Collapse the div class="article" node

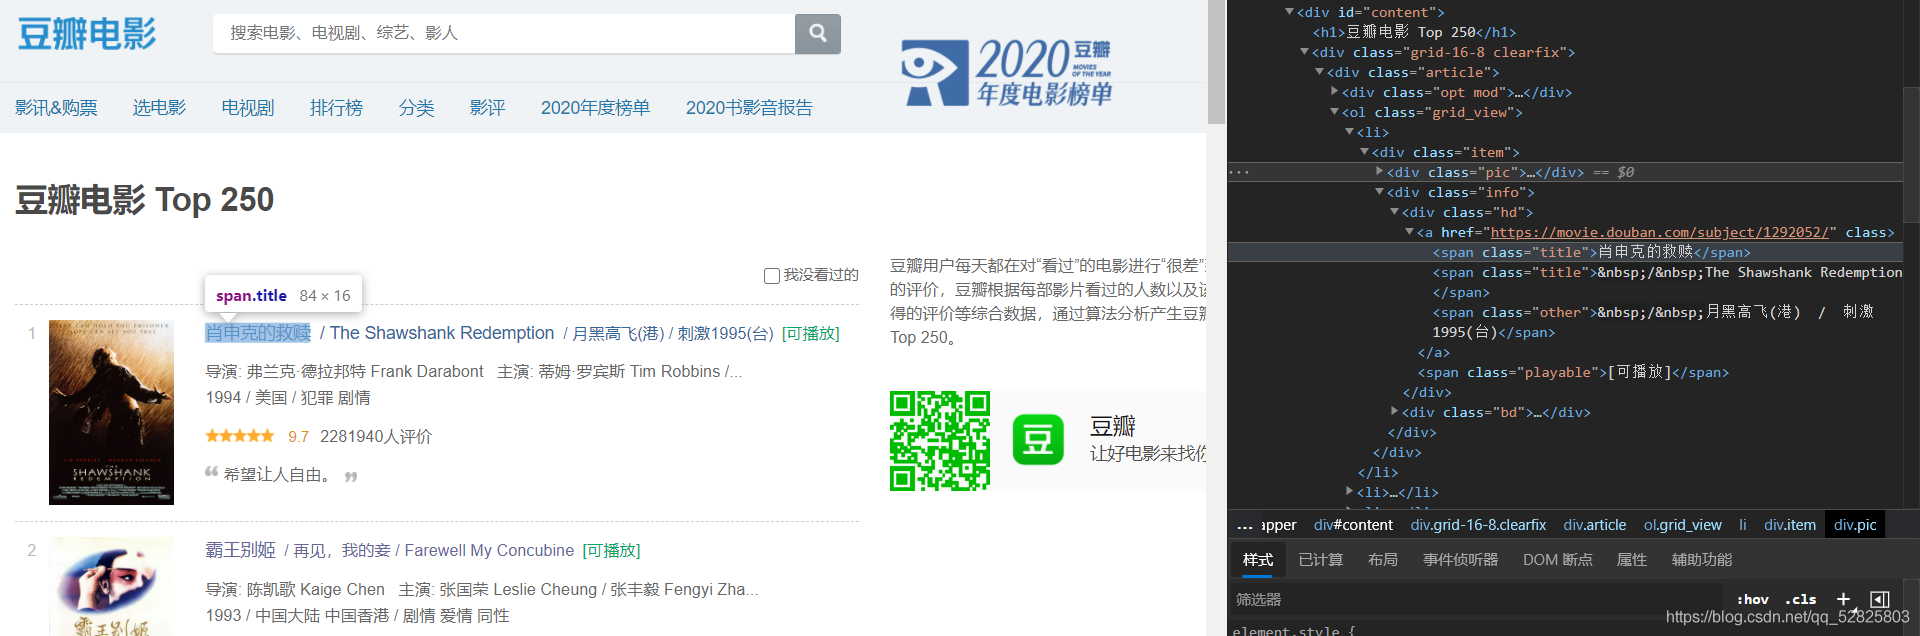[1319, 72]
